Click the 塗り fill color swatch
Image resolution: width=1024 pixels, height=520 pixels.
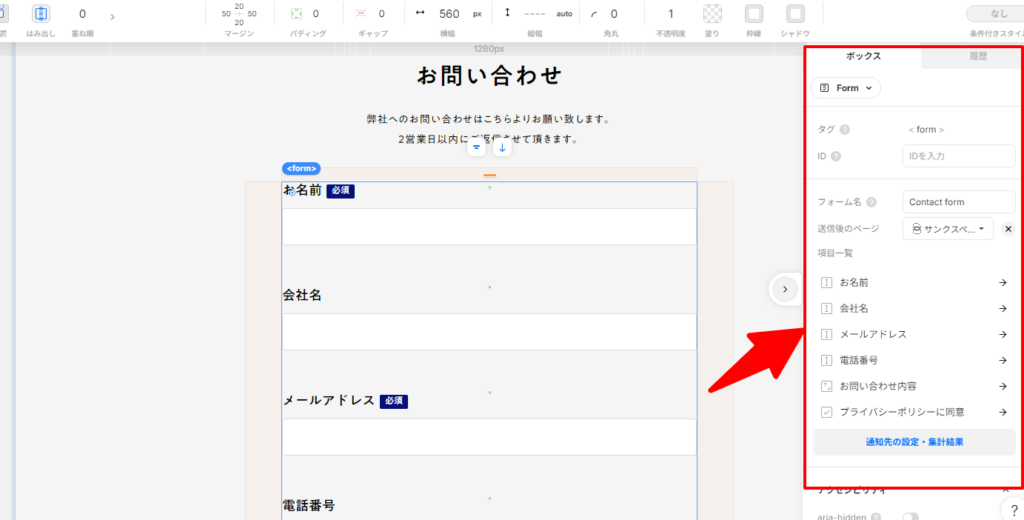pyautogui.click(x=712, y=14)
